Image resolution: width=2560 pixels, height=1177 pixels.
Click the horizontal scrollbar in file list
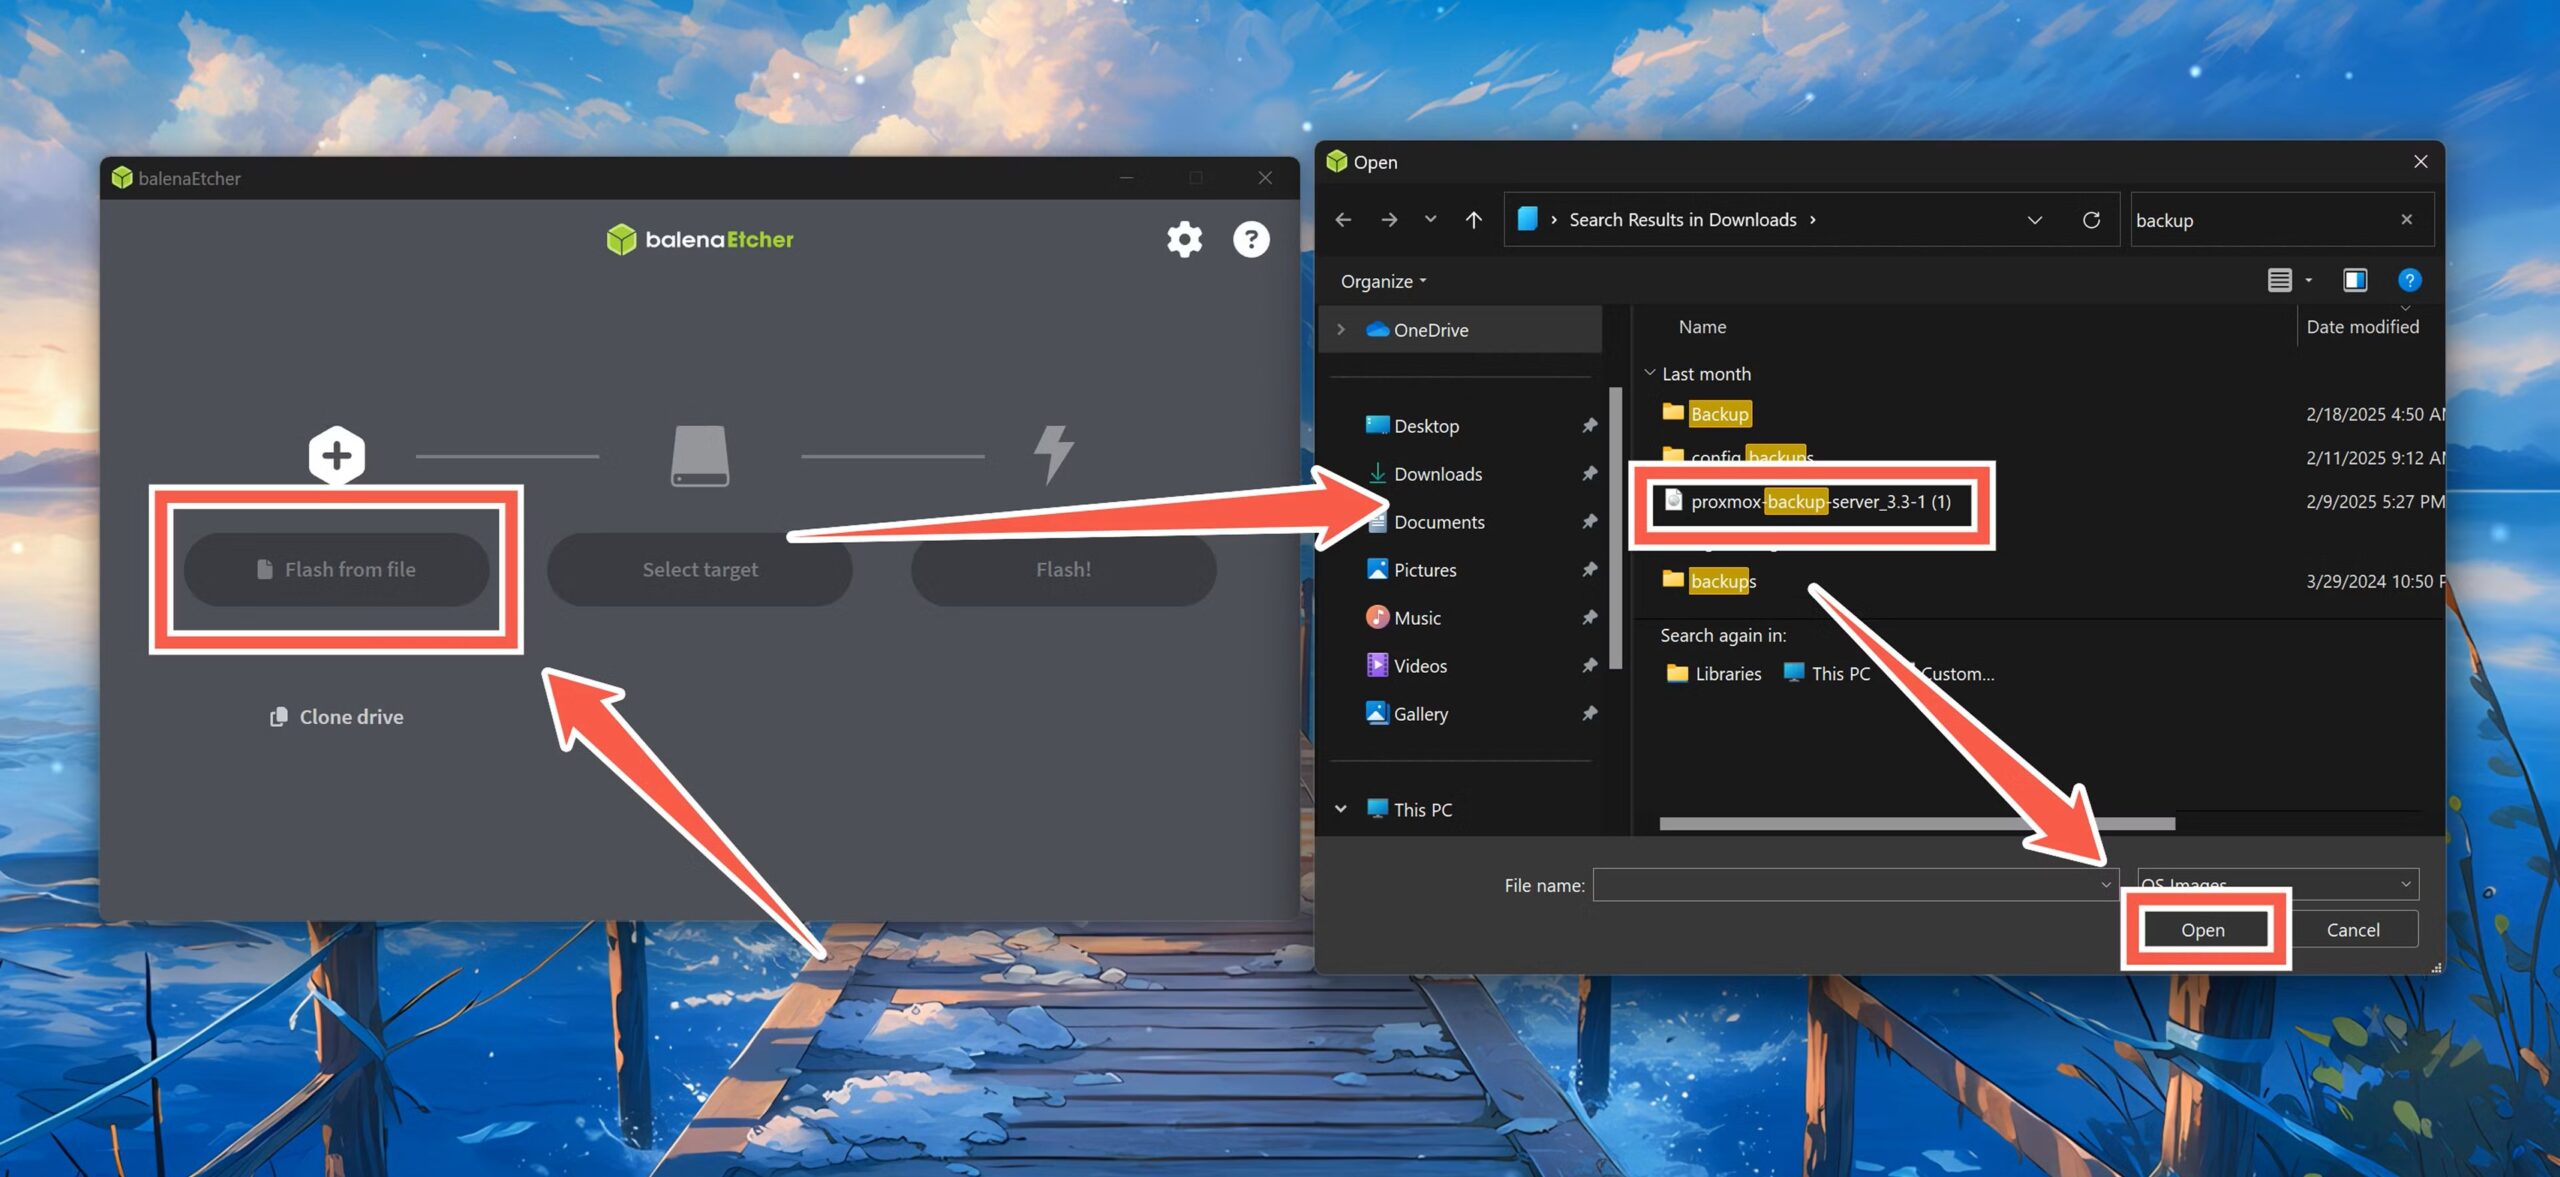point(1916,823)
